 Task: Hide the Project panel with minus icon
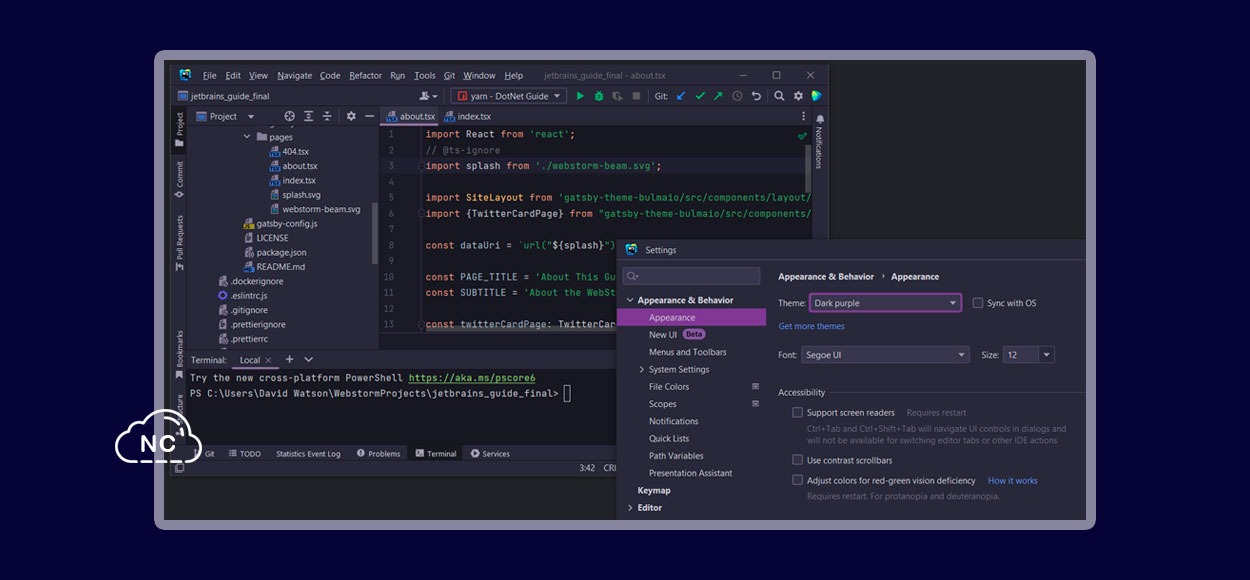[369, 116]
